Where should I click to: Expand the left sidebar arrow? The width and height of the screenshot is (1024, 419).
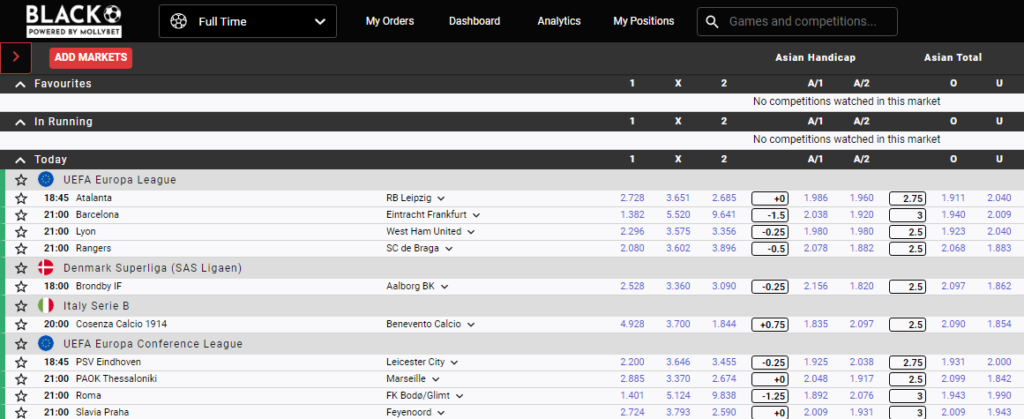[16, 57]
